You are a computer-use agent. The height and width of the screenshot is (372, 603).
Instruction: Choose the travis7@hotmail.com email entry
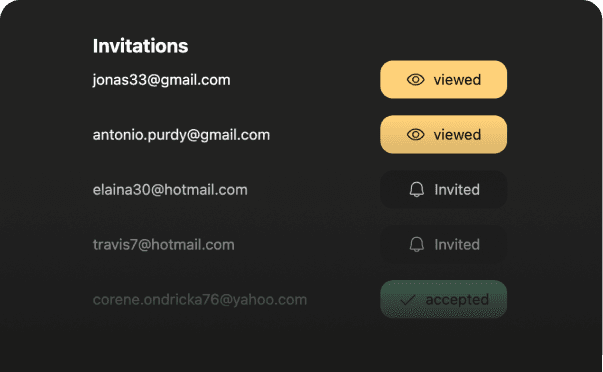coord(163,245)
